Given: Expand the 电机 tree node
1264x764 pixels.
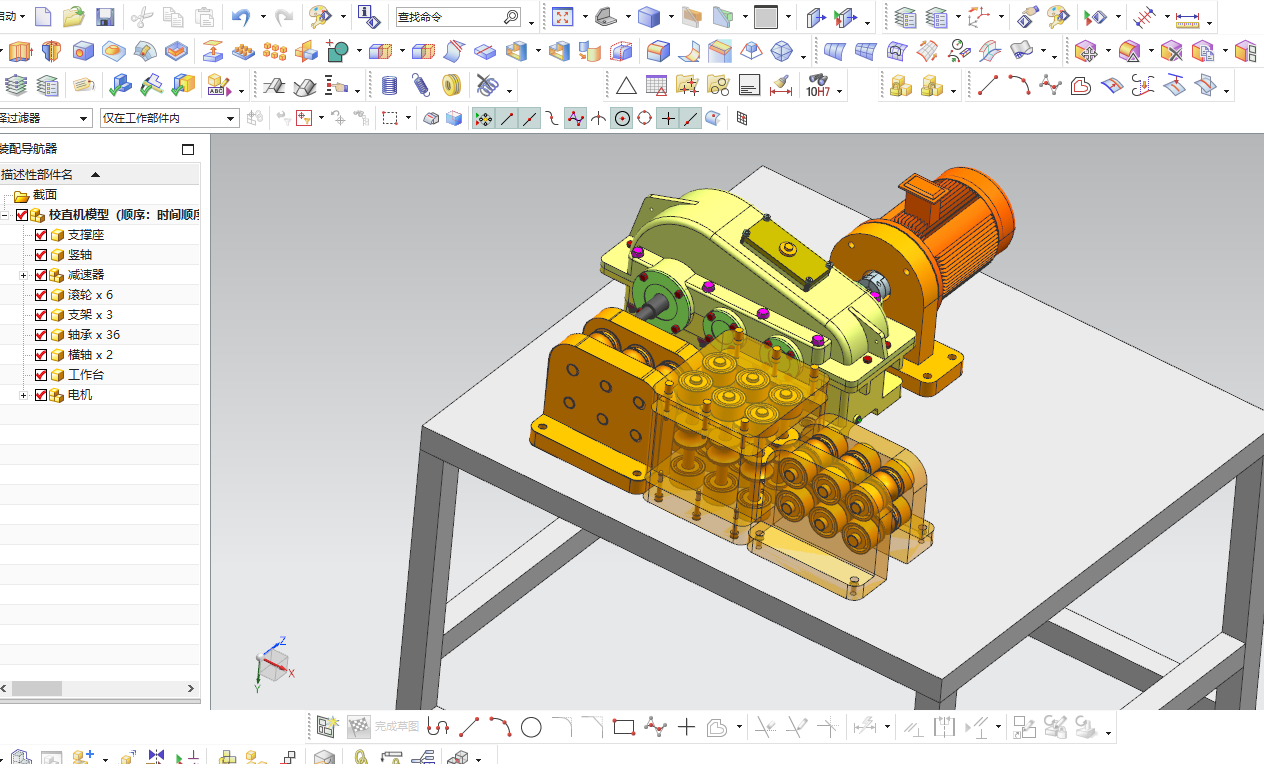Looking at the screenshot, I should tap(23, 395).
